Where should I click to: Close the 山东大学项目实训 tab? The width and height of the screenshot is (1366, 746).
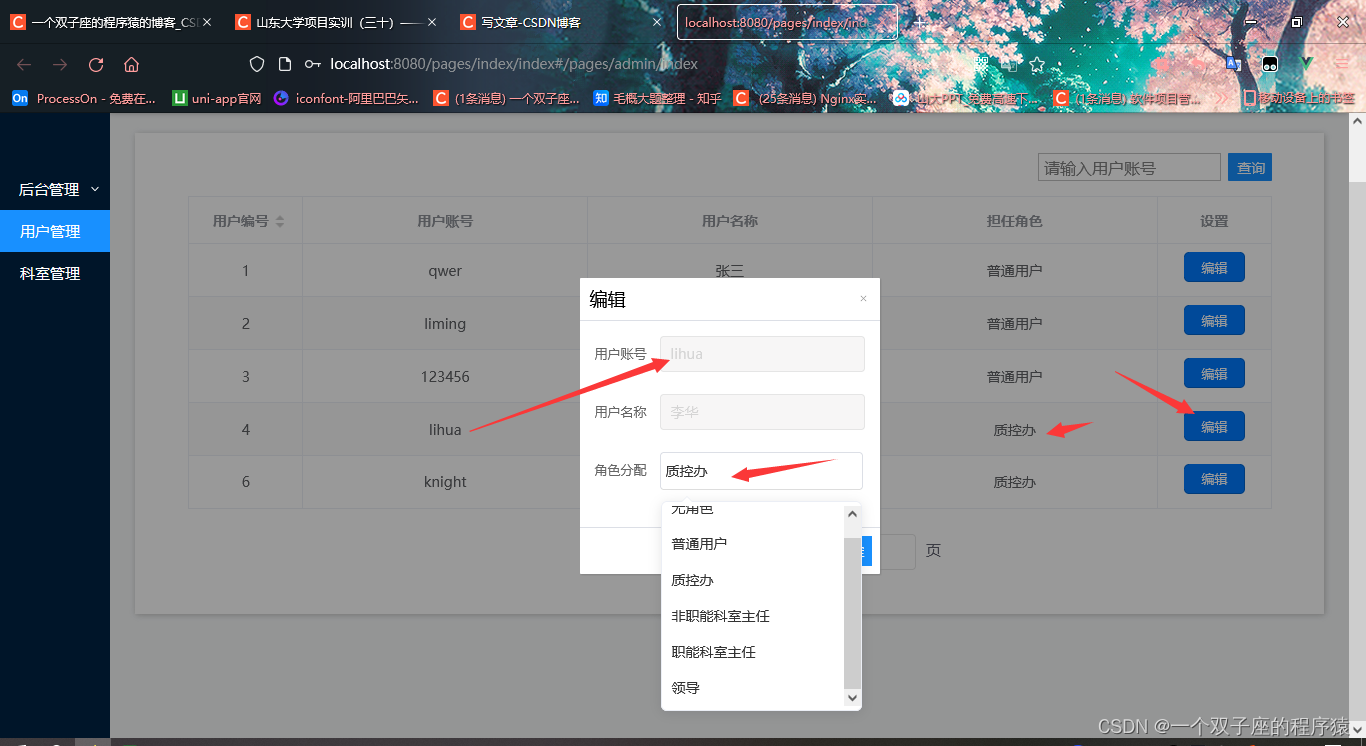coord(432,22)
